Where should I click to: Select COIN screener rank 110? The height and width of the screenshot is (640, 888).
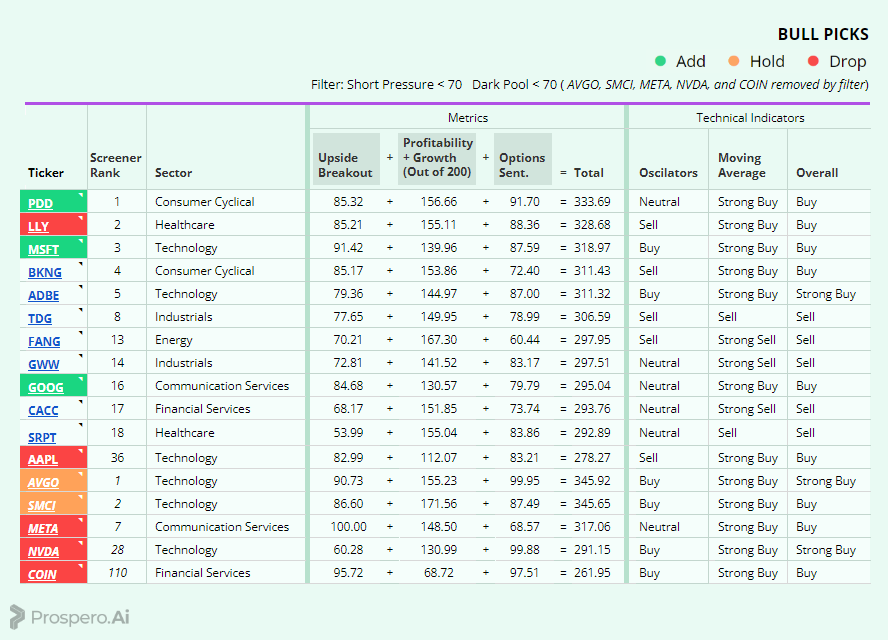117,573
